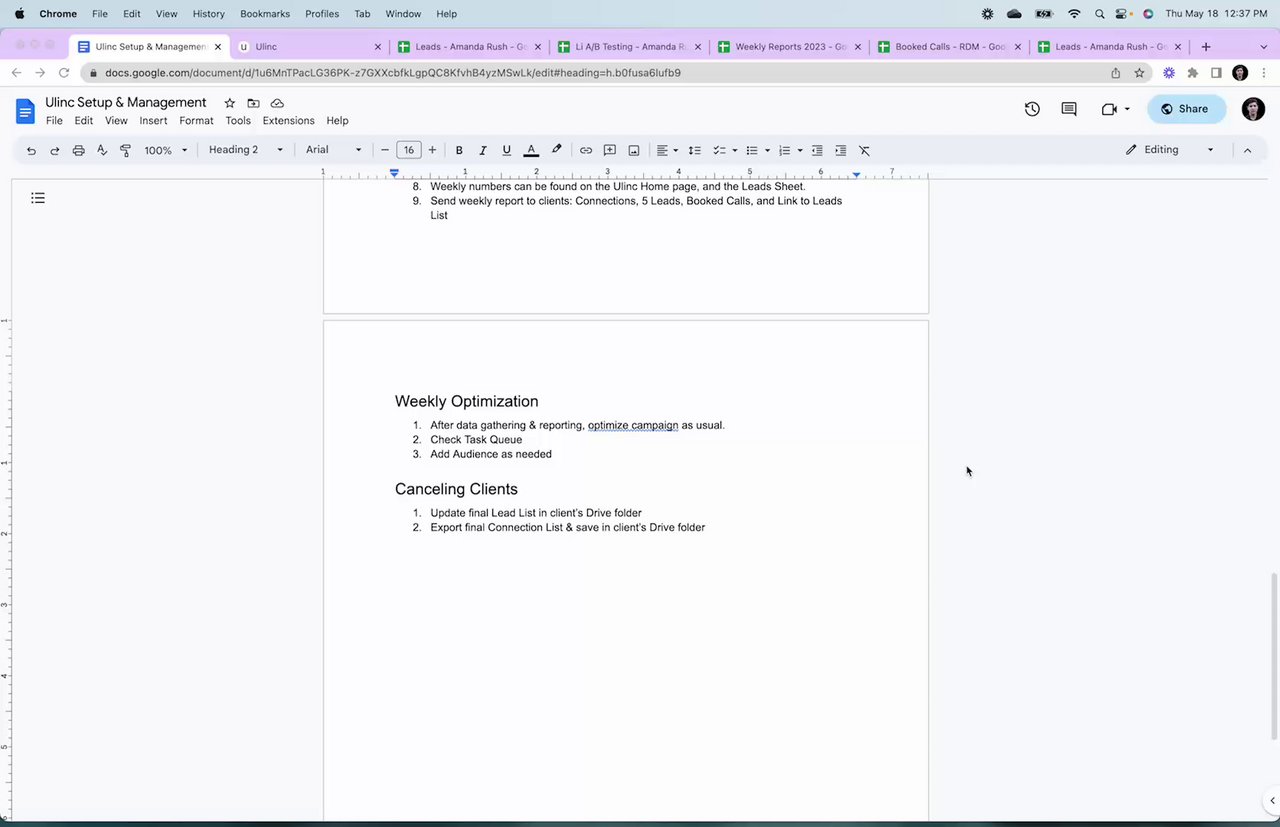This screenshot has width=1280, height=827.
Task: Open the Extensions menu in Google Docs
Action: coord(288,121)
